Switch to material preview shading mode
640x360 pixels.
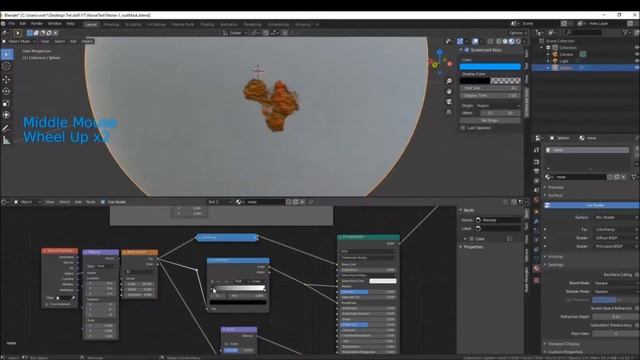click(x=512, y=41)
